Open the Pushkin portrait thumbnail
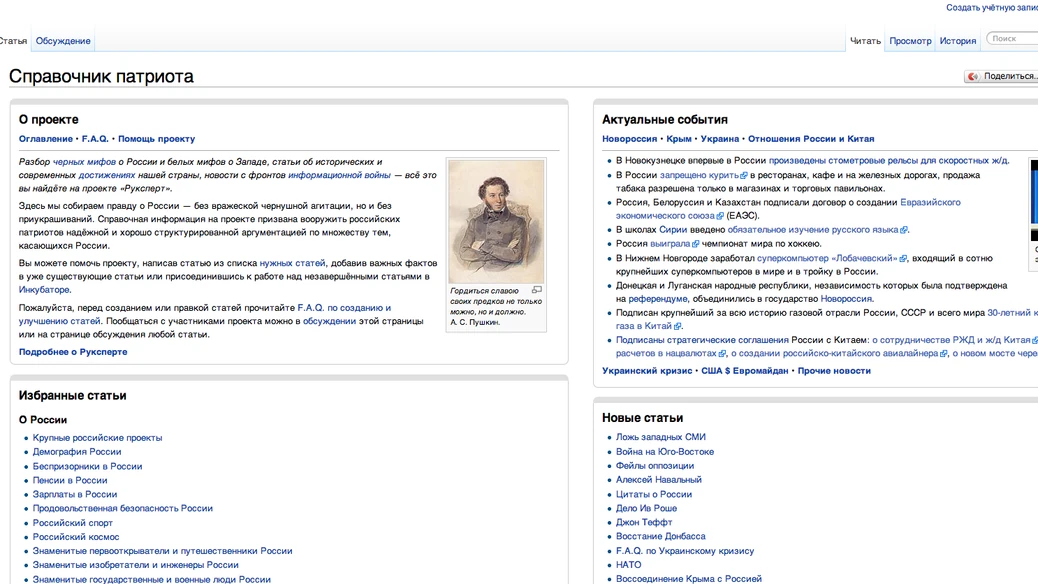Viewport: 1038px width, 584px height. tap(496, 222)
